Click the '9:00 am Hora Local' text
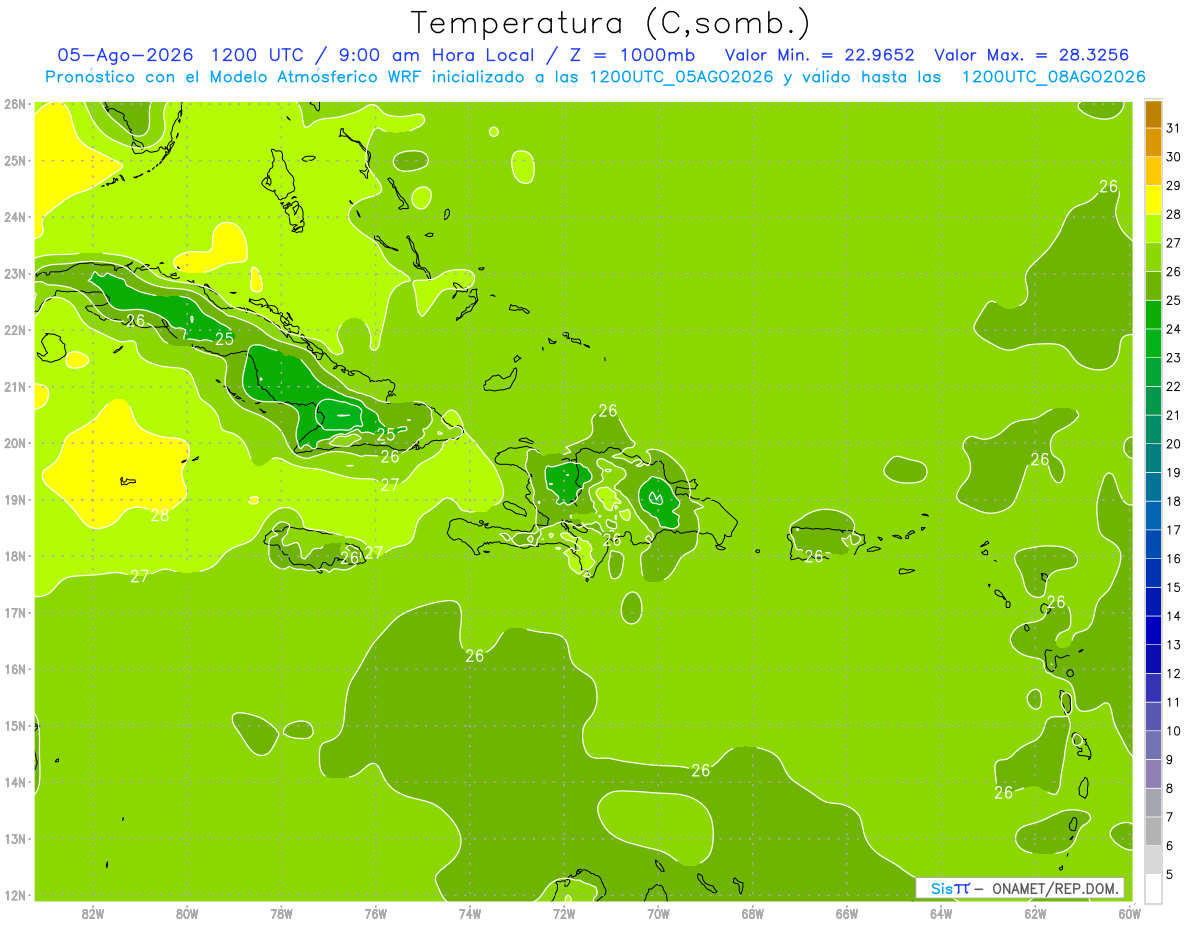Viewport: 1200px width, 927px height. click(443, 55)
